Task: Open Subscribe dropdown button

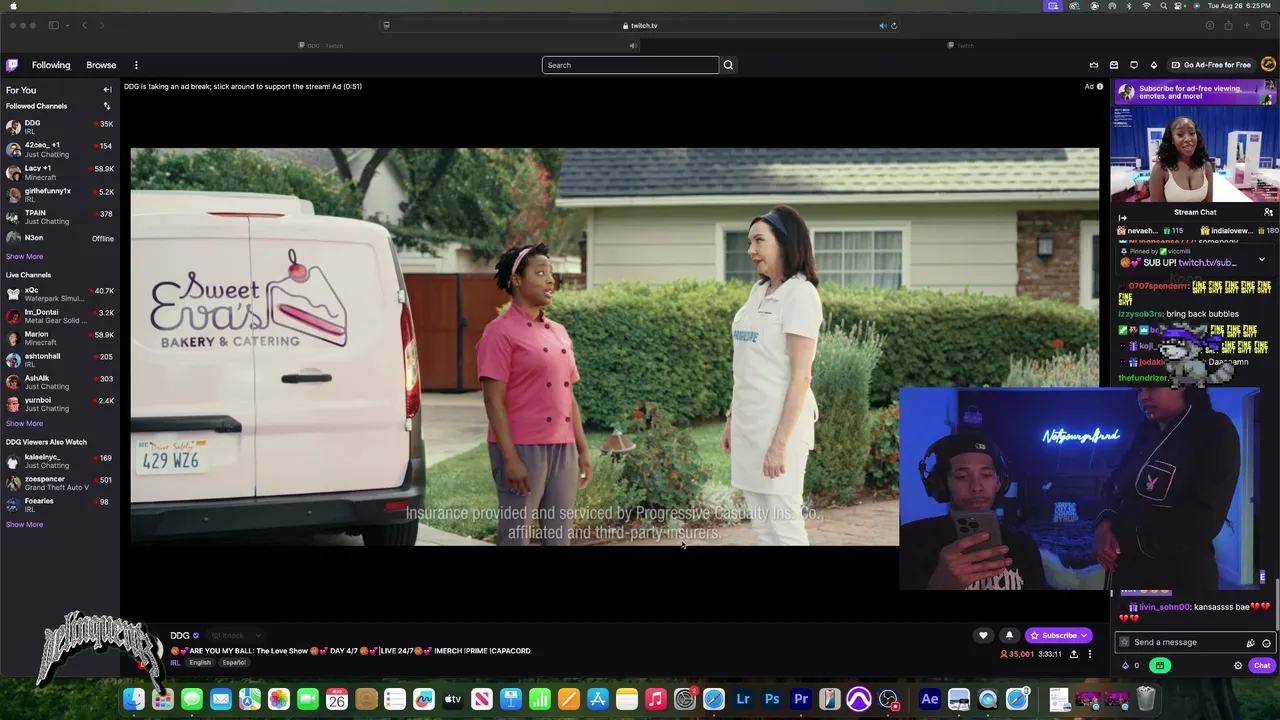Action: coord(1058,635)
